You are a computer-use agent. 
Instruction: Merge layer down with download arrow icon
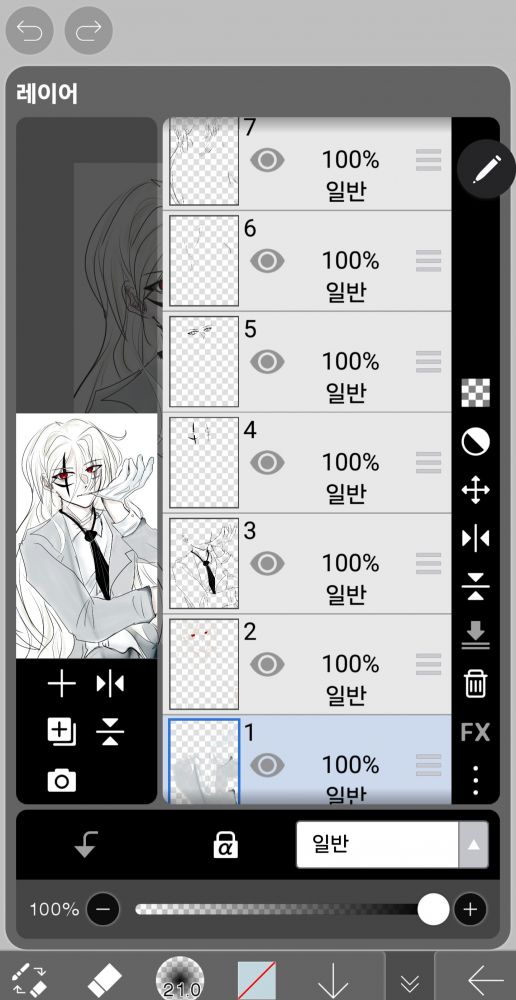tap(475, 635)
